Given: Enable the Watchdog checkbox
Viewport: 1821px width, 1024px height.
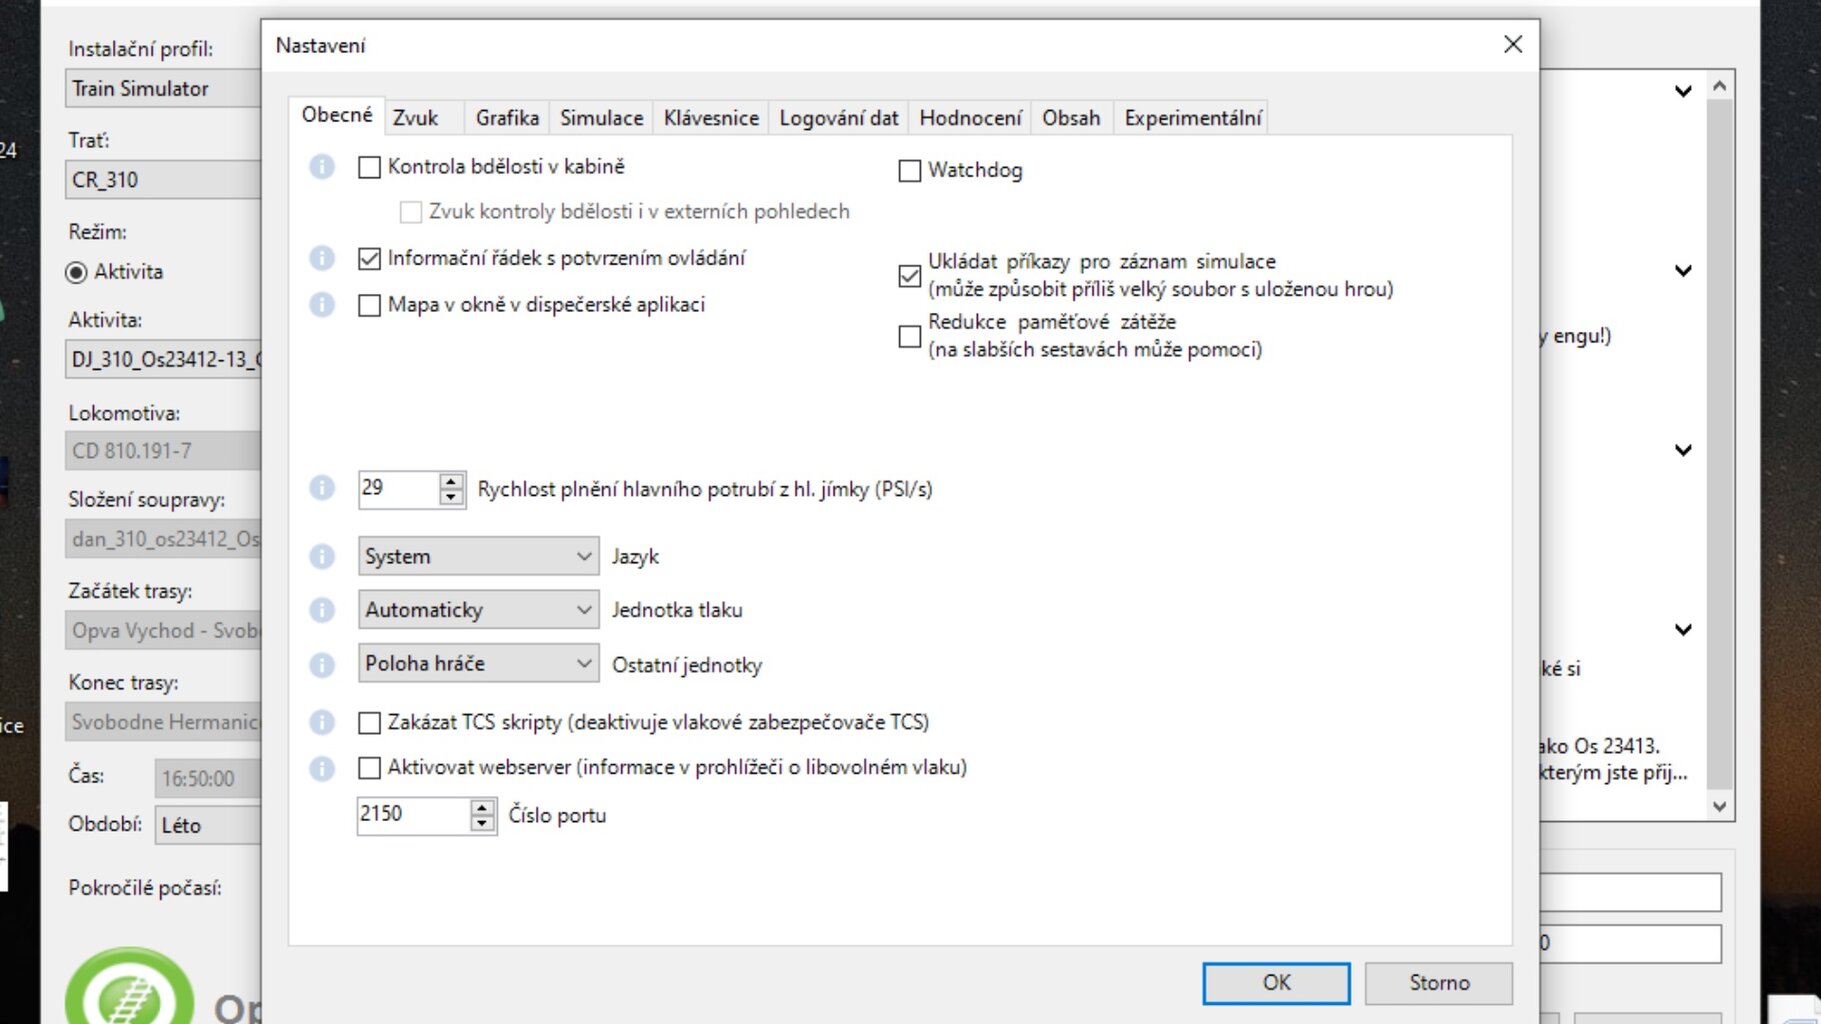Looking at the screenshot, I should 910,171.
